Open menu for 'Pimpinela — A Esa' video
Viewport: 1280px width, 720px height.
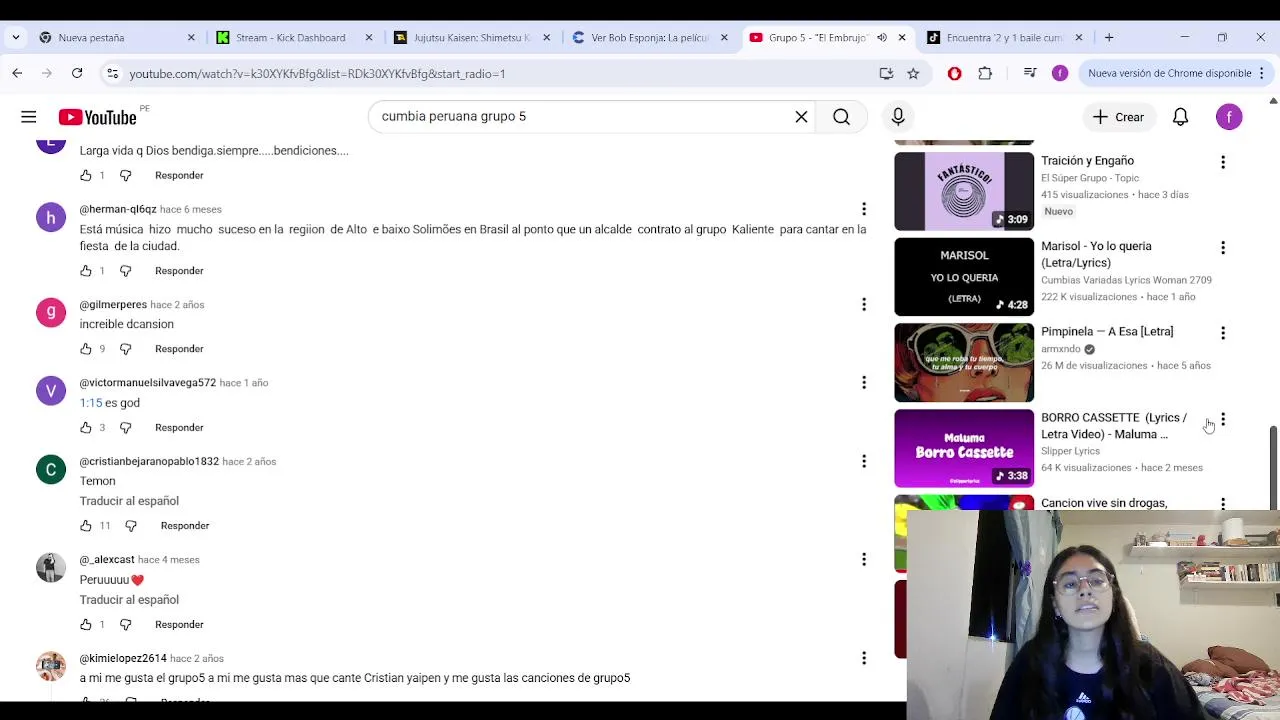pos(1222,333)
